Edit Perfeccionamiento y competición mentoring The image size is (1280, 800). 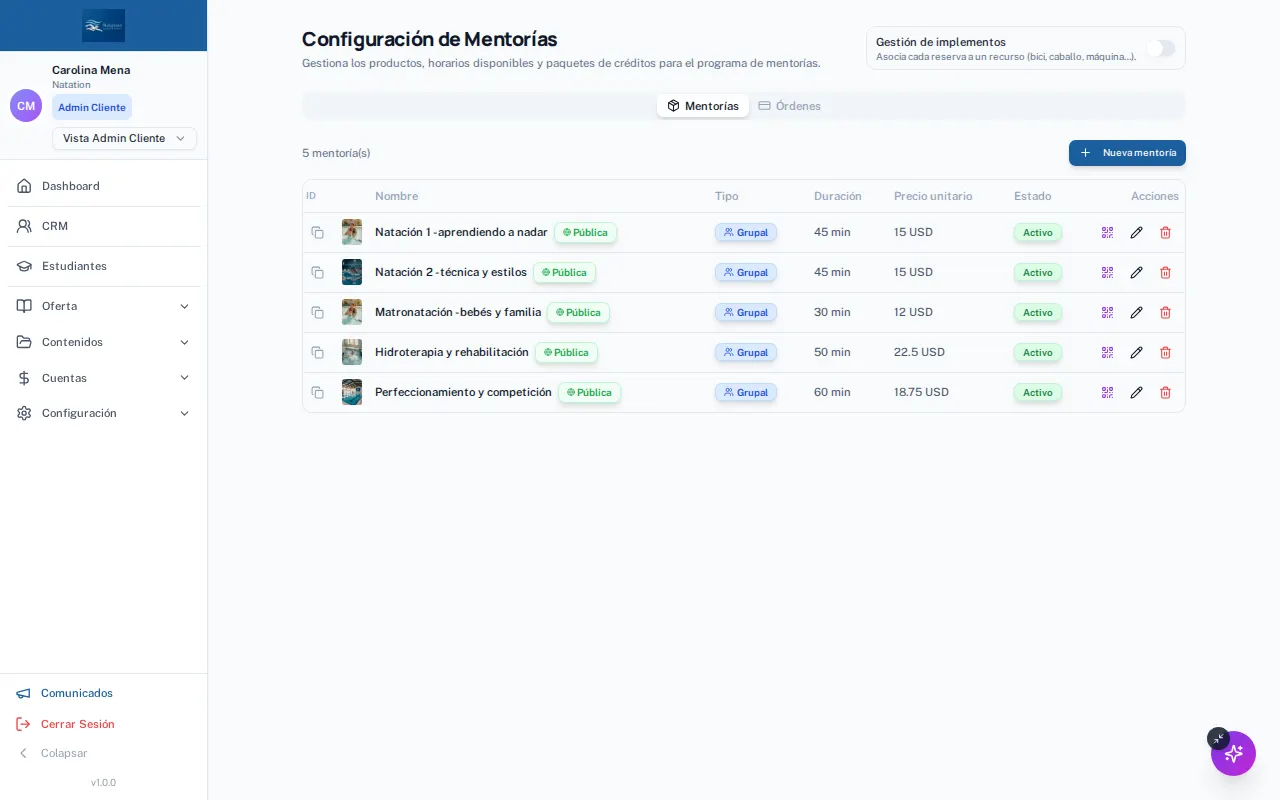1136,392
